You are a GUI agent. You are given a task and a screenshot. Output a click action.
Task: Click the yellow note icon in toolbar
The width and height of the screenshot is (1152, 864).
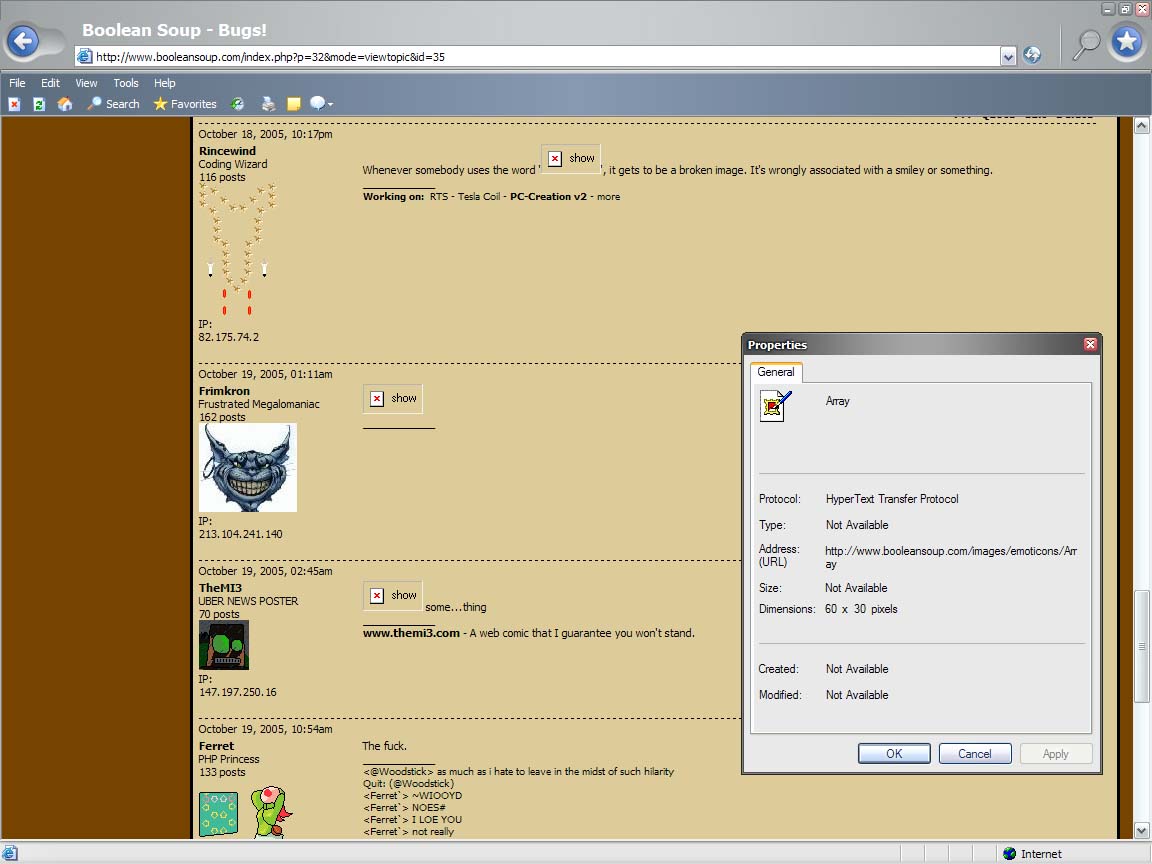pos(294,104)
